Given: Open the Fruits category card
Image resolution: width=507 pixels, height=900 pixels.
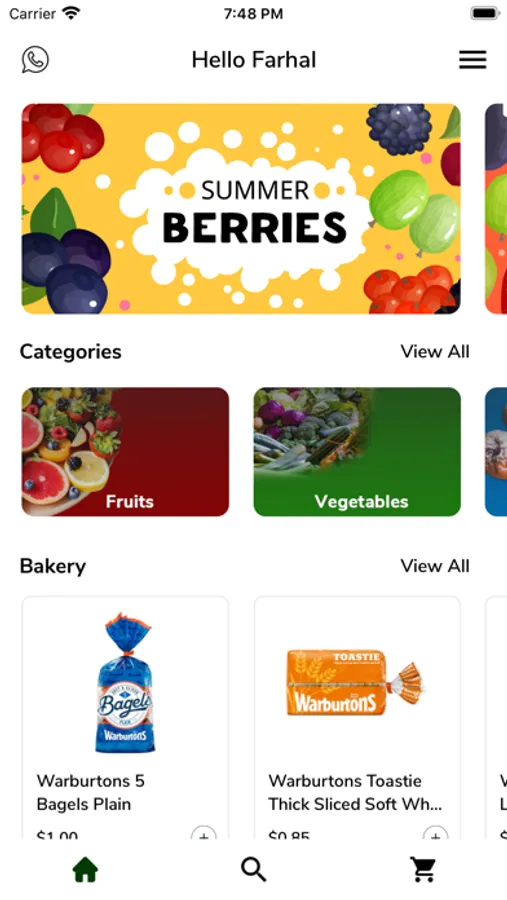Looking at the screenshot, I should point(125,452).
